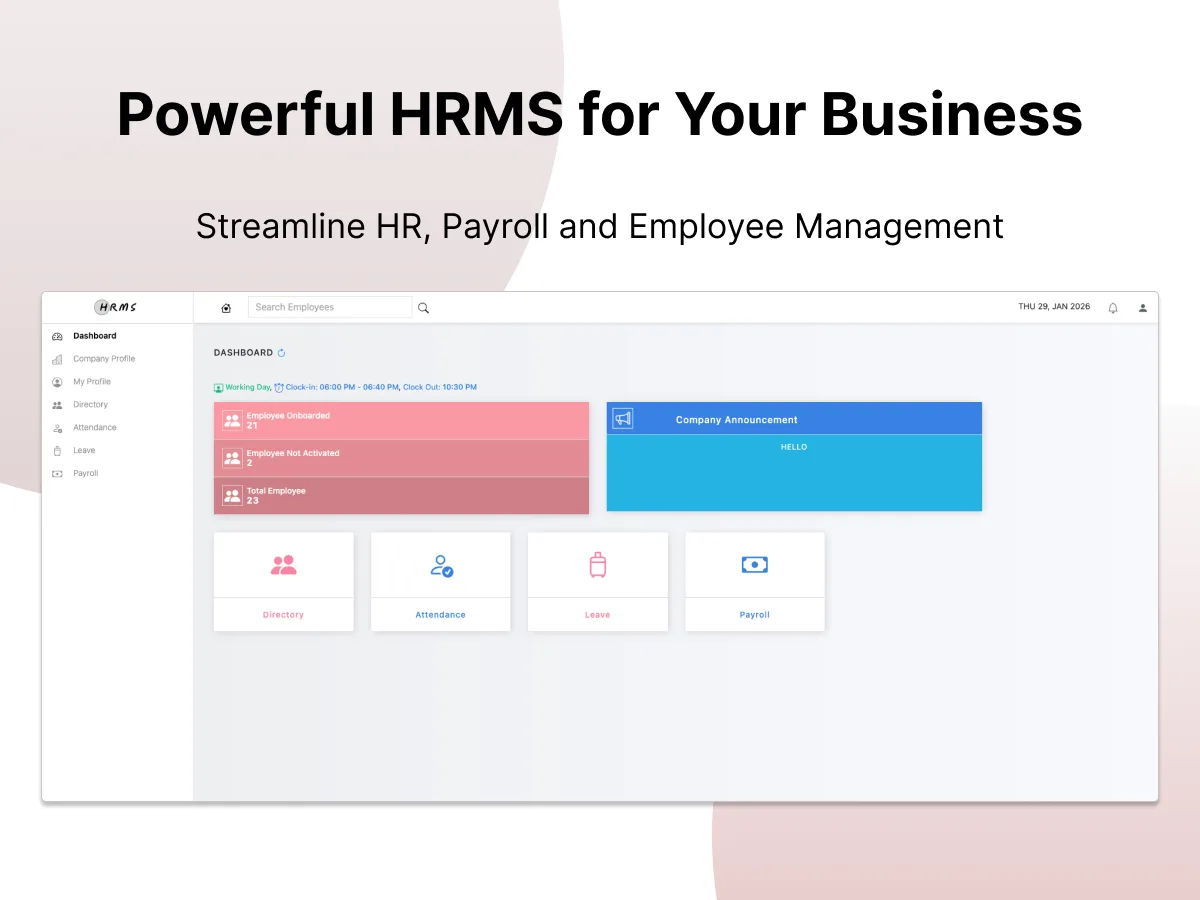The width and height of the screenshot is (1200, 900).
Task: Refresh the dashboard with the reload icon
Action: coord(283,352)
